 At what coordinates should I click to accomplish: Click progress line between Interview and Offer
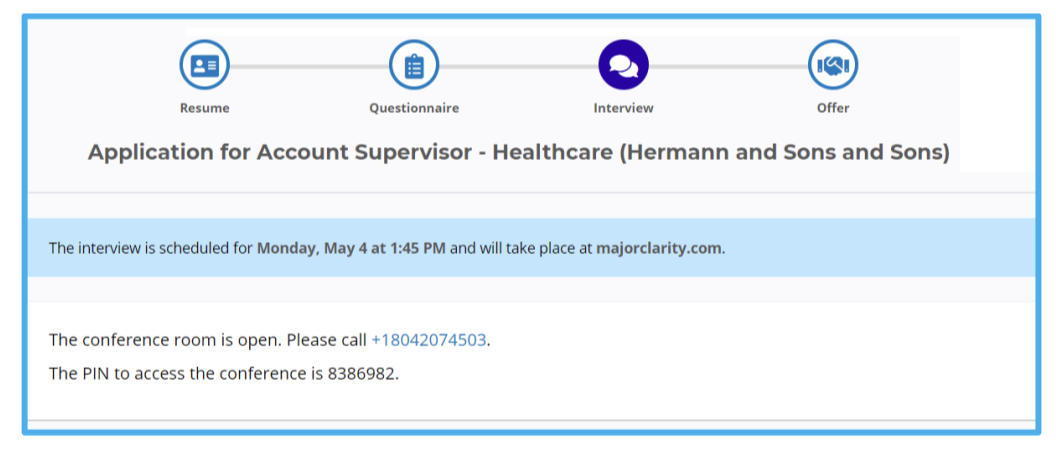[x=728, y=67]
